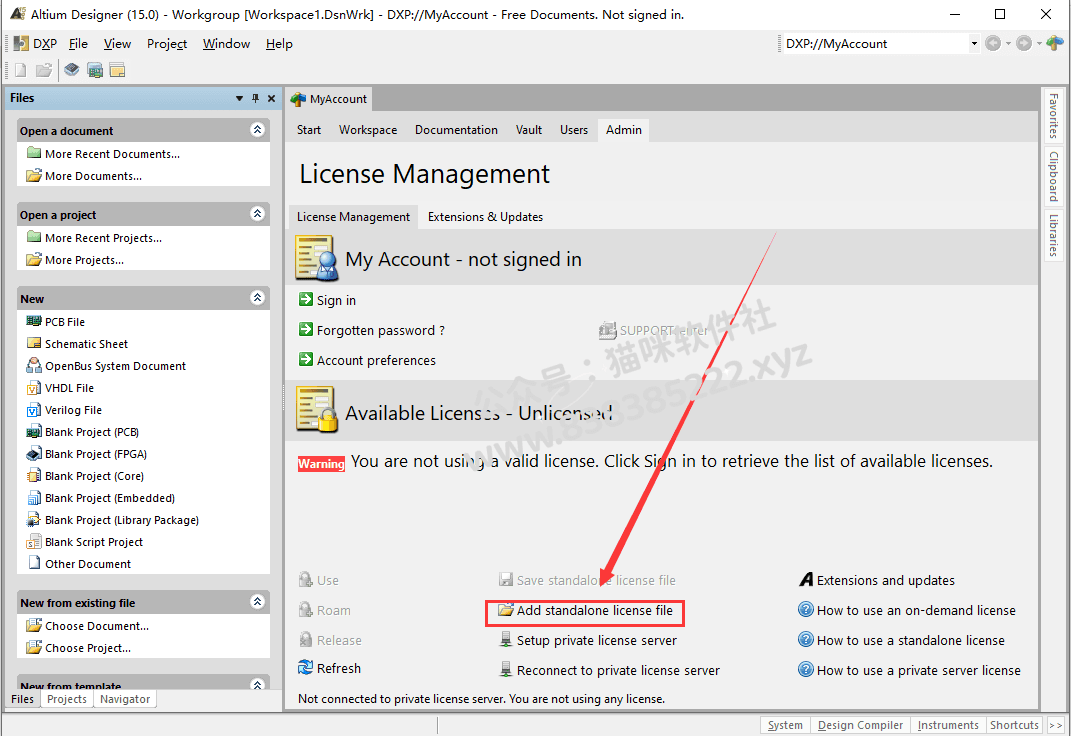Open the Window menu
Screen dimensions: 1071x736
click(226, 44)
